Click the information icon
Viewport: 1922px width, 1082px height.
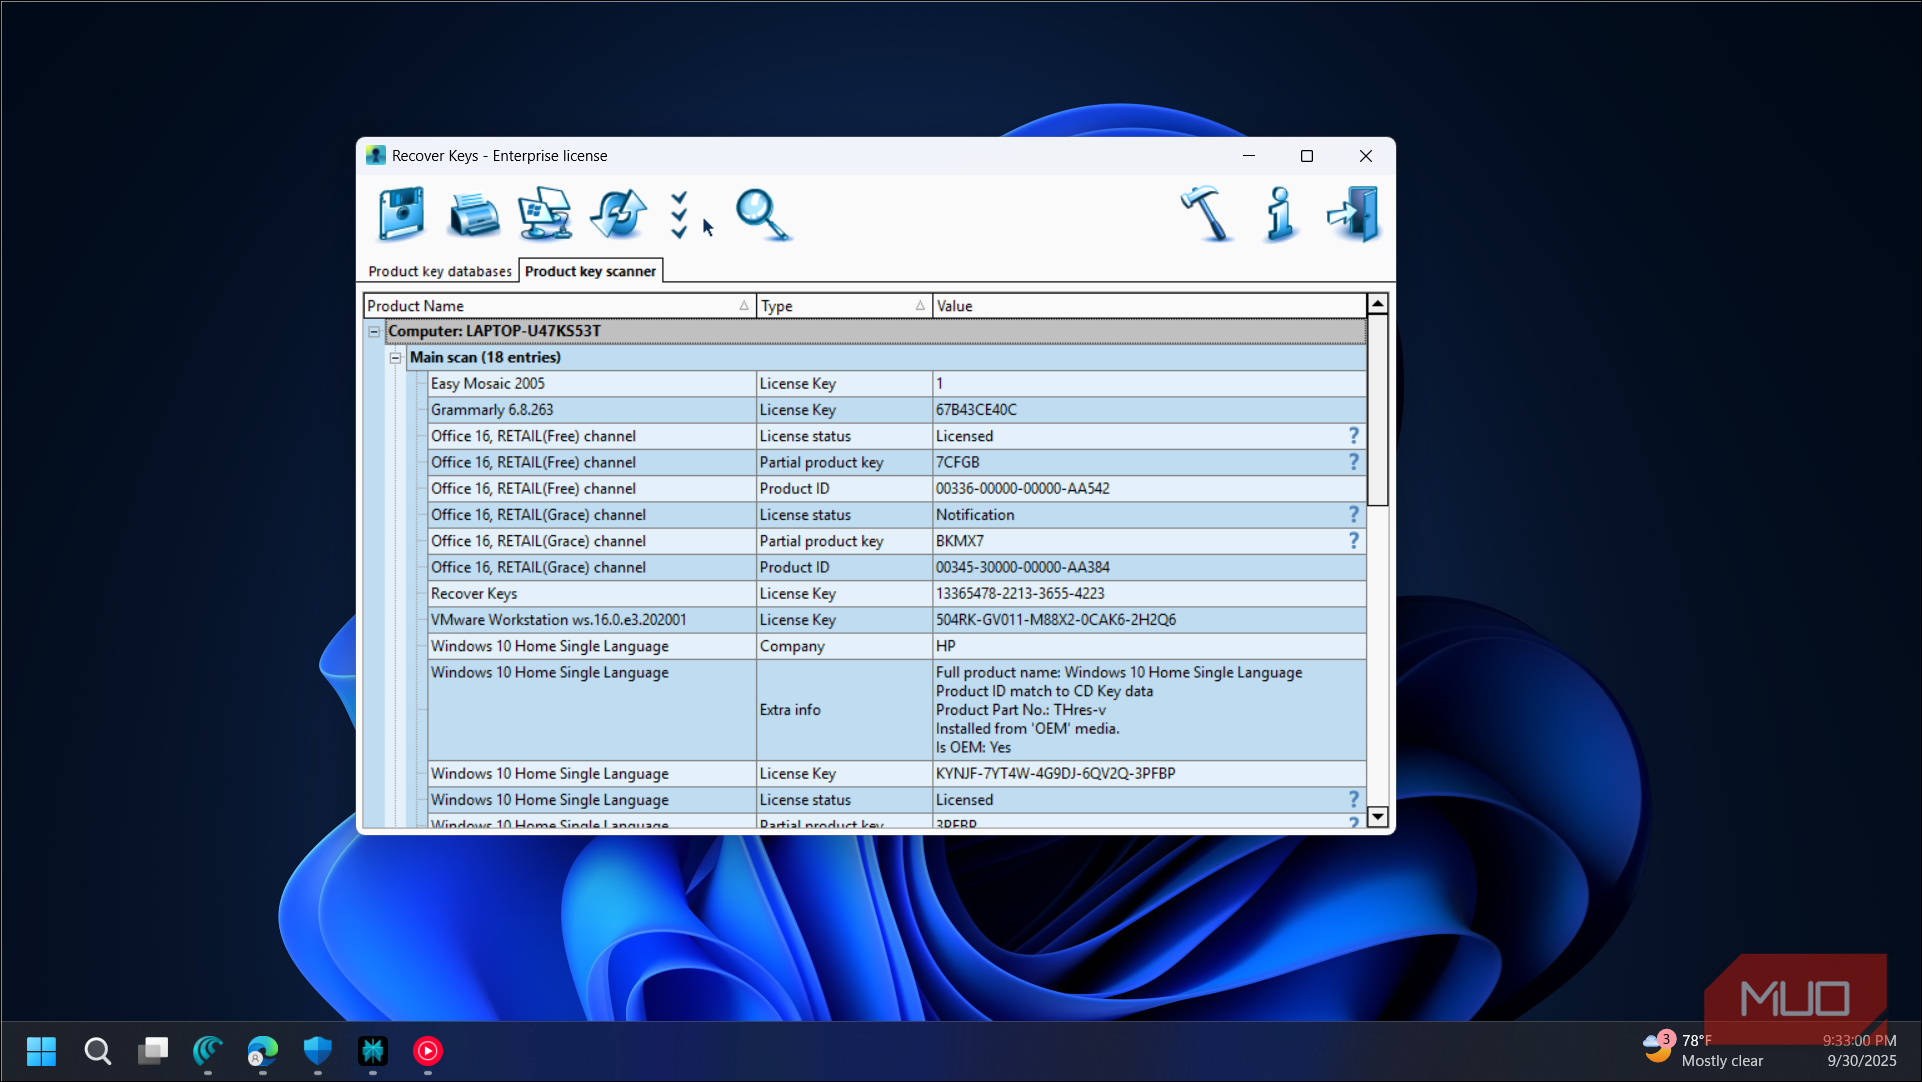pyautogui.click(x=1280, y=214)
